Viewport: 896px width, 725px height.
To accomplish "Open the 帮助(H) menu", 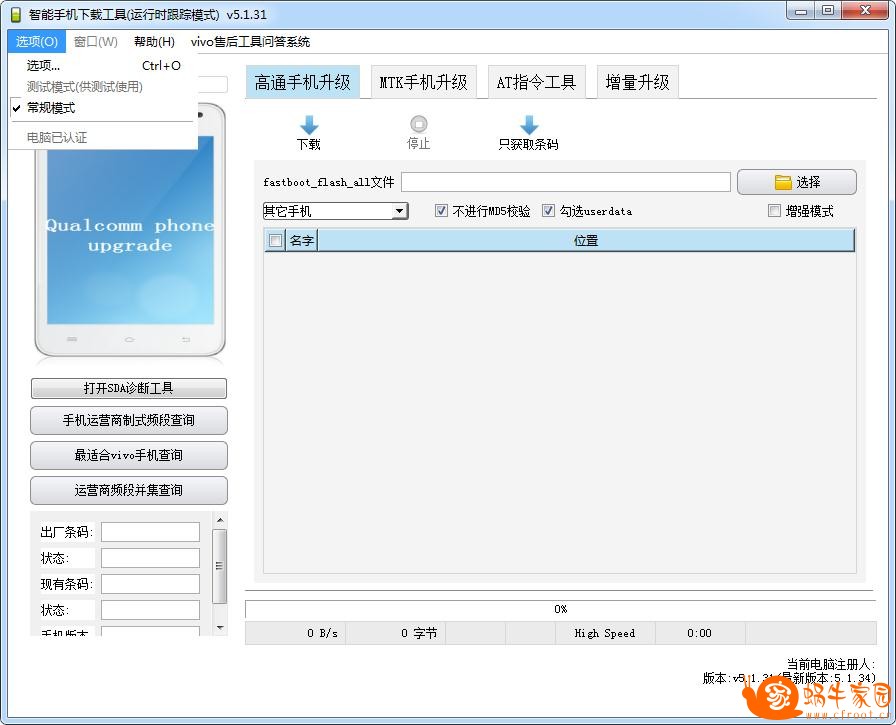I will tap(154, 42).
